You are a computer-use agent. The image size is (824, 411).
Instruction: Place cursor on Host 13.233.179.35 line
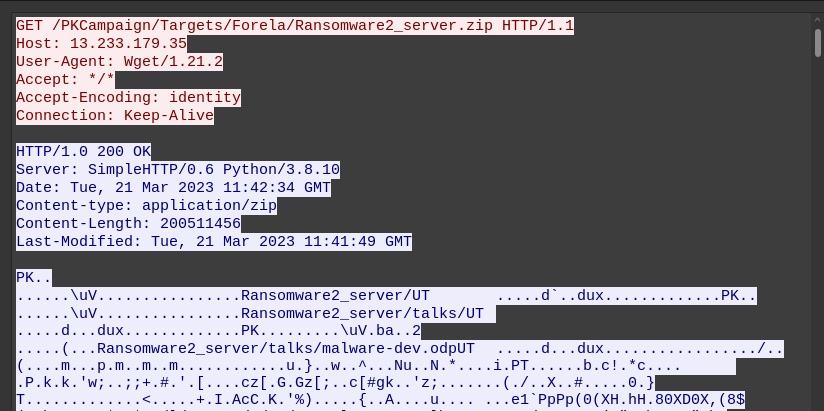[101, 43]
